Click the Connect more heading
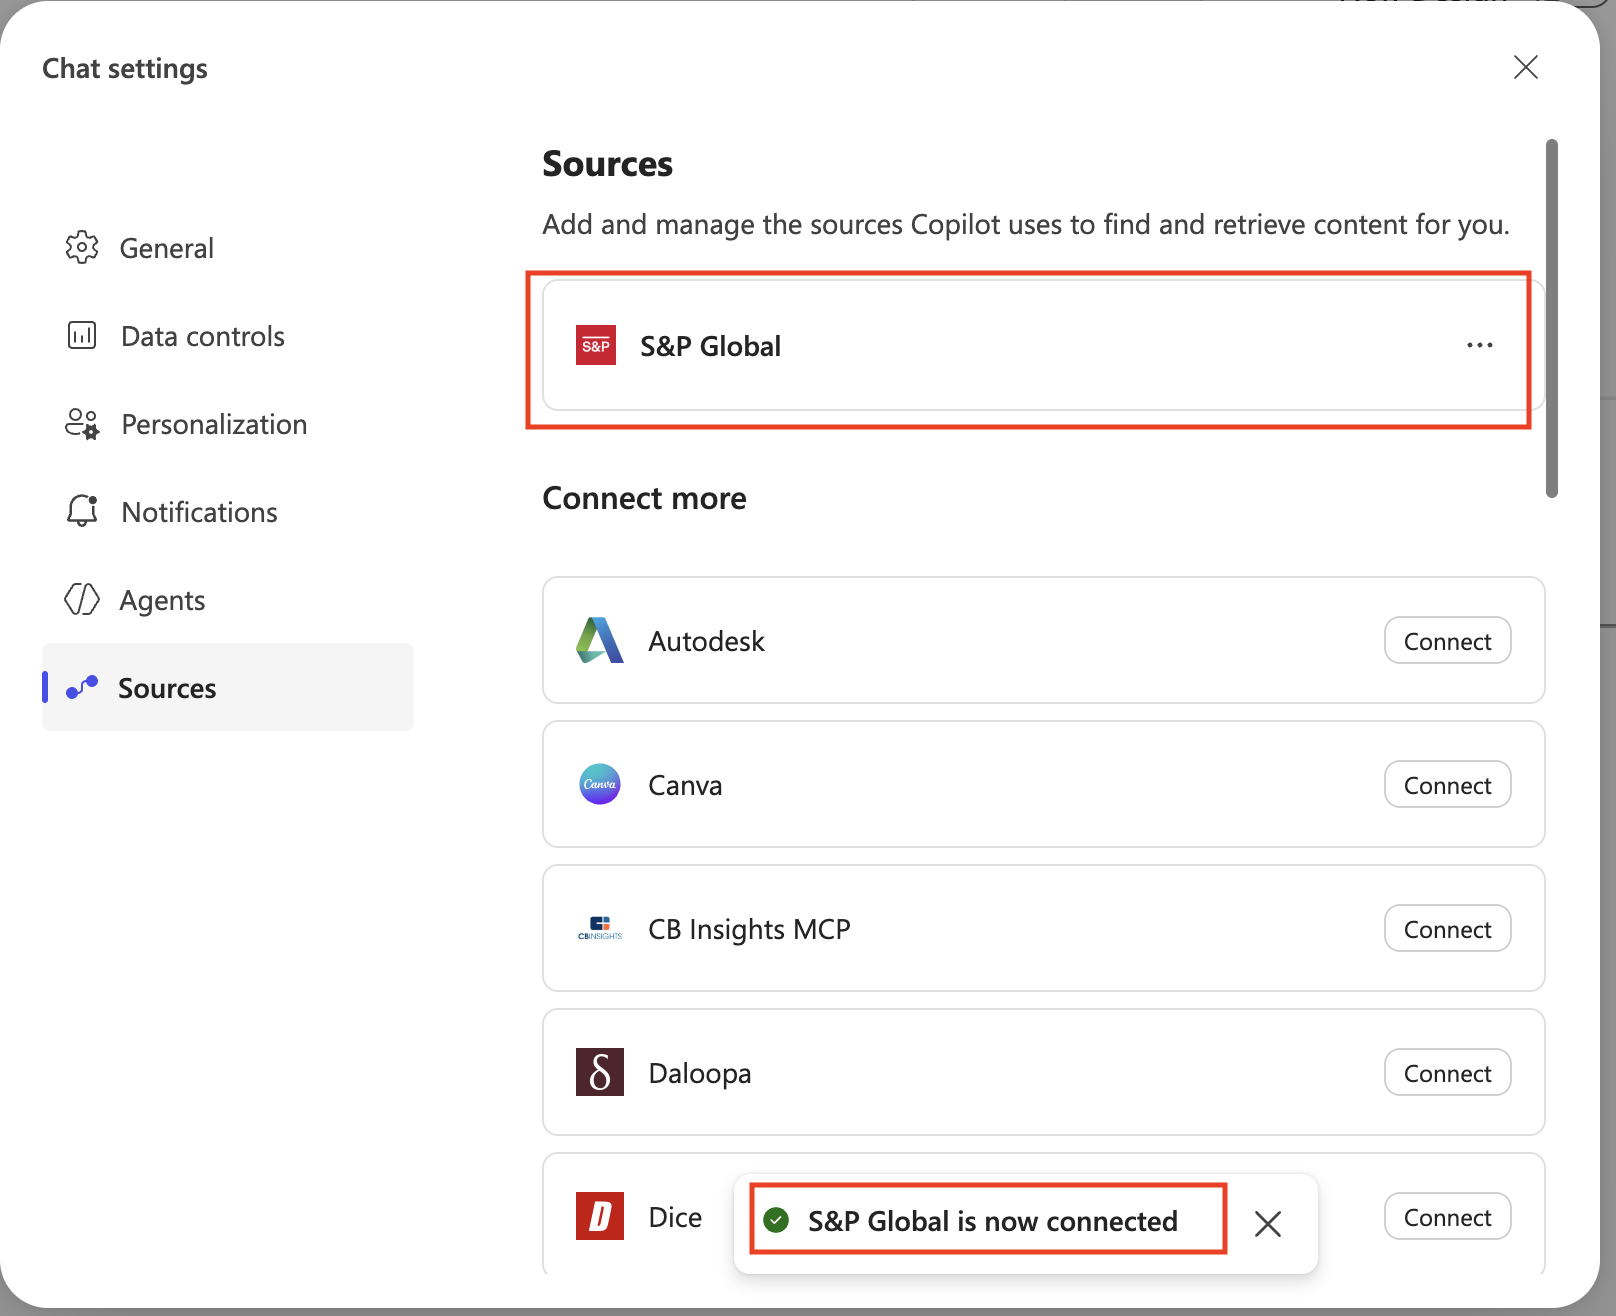 pos(644,498)
